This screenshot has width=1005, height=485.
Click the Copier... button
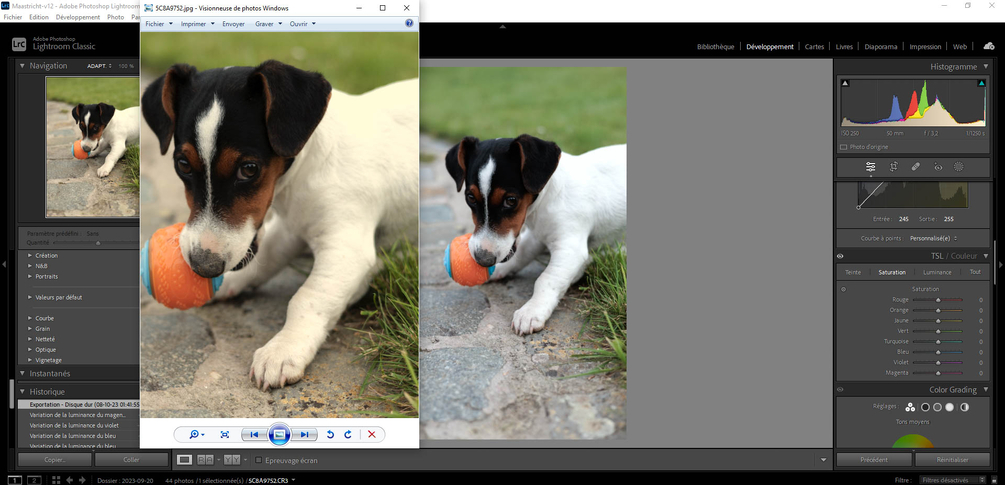point(54,460)
